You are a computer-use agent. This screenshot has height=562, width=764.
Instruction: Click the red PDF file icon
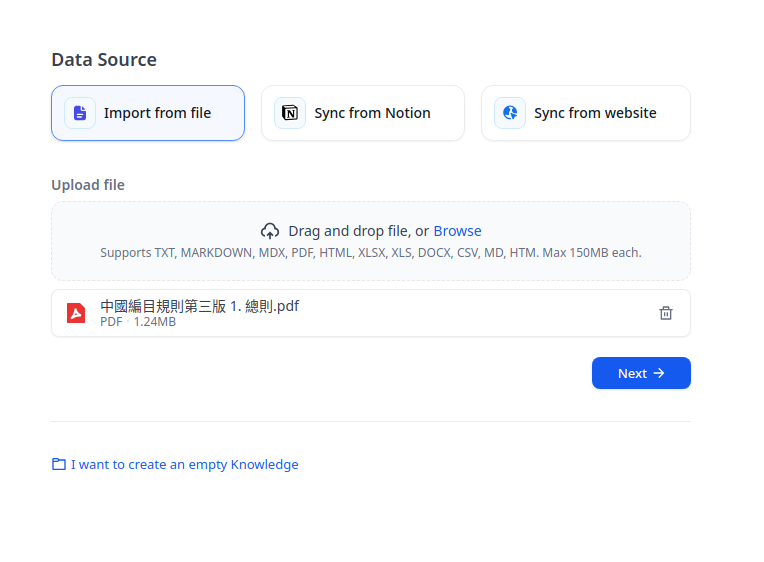(x=76, y=313)
